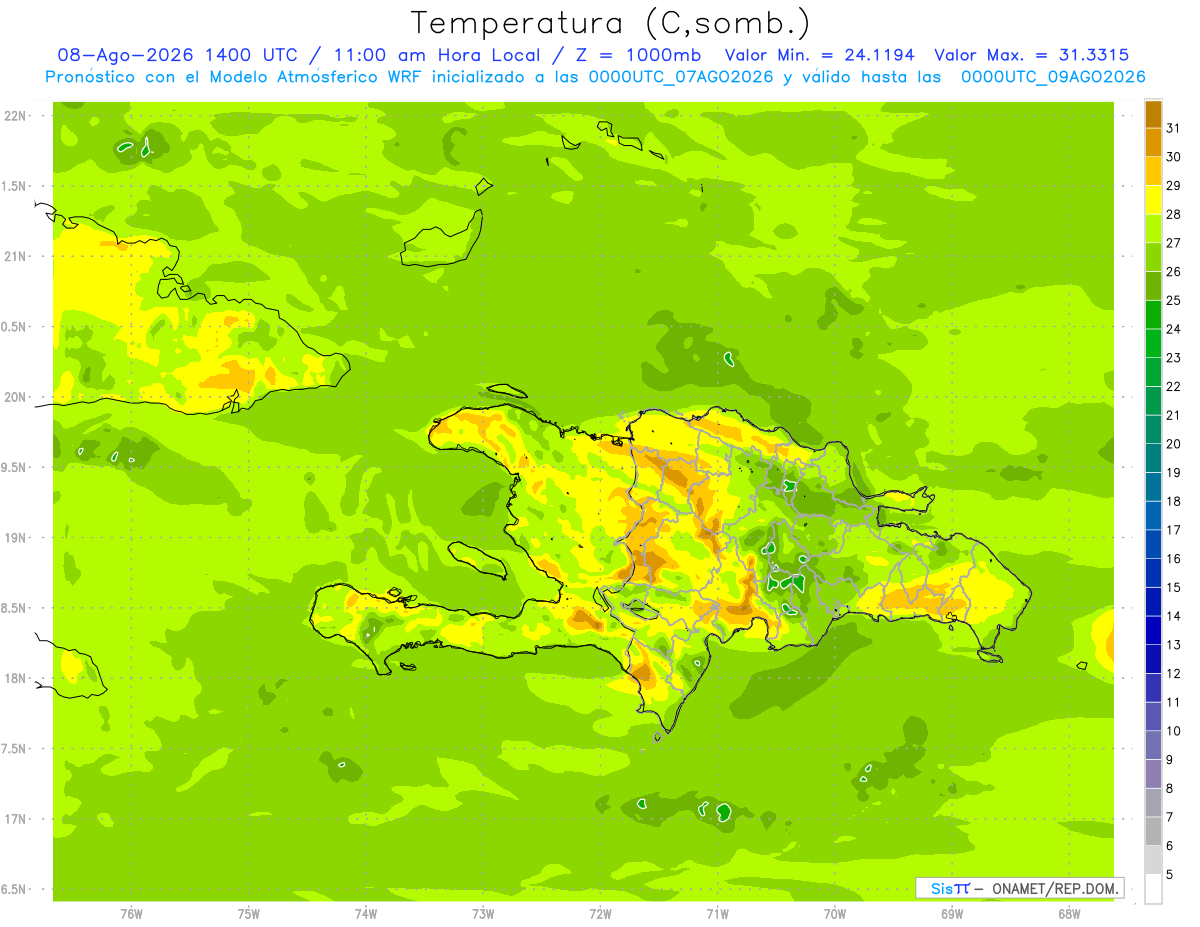This screenshot has height=927, width=1200.
Task: Click the '75W' longitude label
Action: (249, 913)
